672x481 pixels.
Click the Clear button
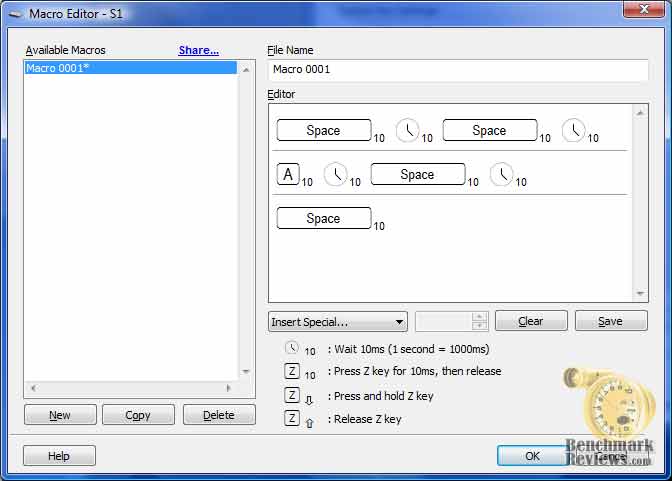click(x=531, y=321)
